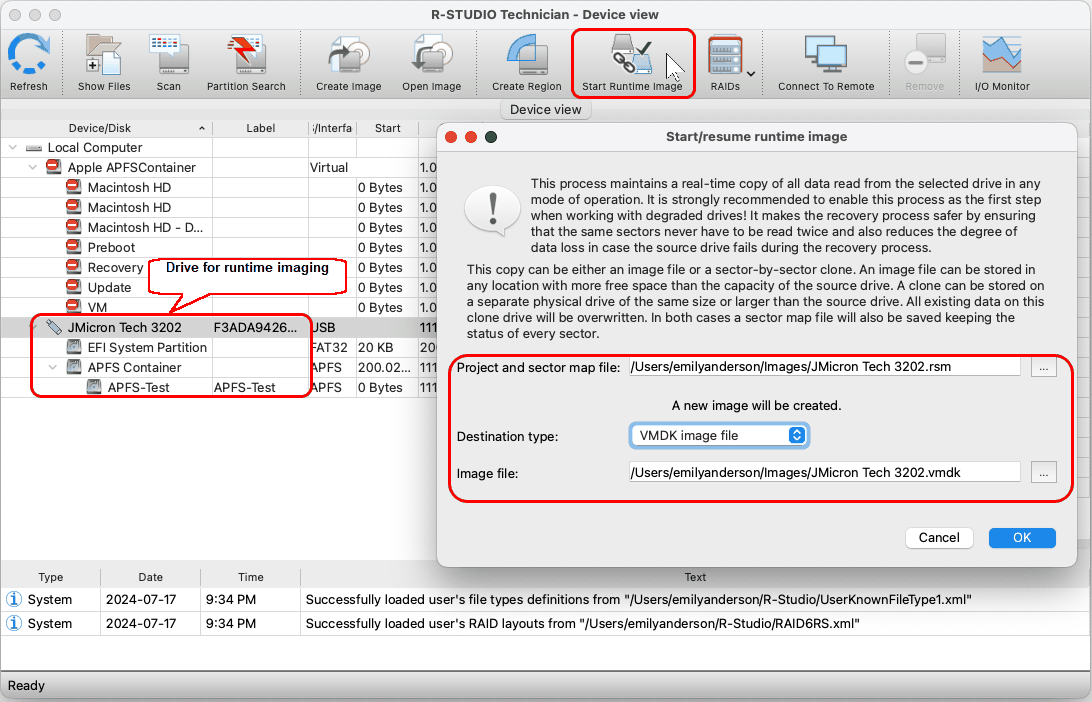Image resolution: width=1092 pixels, height=702 pixels.
Task: Click the F3ADA9426... label cell
Action: 260,327
